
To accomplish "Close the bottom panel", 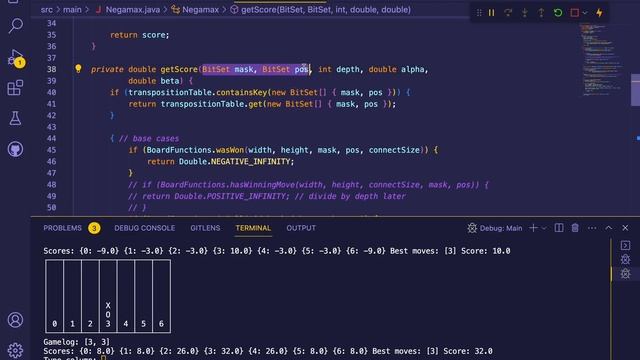I will pyautogui.click(x=625, y=228).
